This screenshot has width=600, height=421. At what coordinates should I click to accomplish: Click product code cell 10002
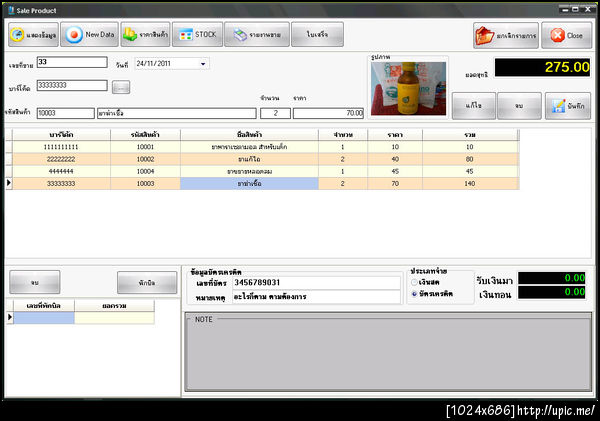pyautogui.click(x=145, y=159)
